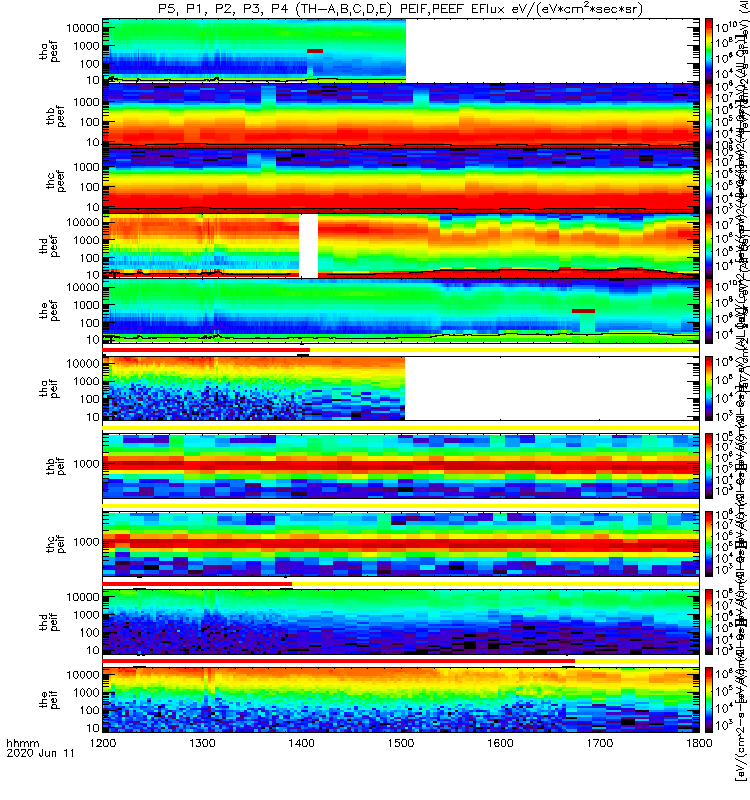The height and width of the screenshot is (800, 750).
Task: Click the tha peif panel color bar
Action: (709, 388)
